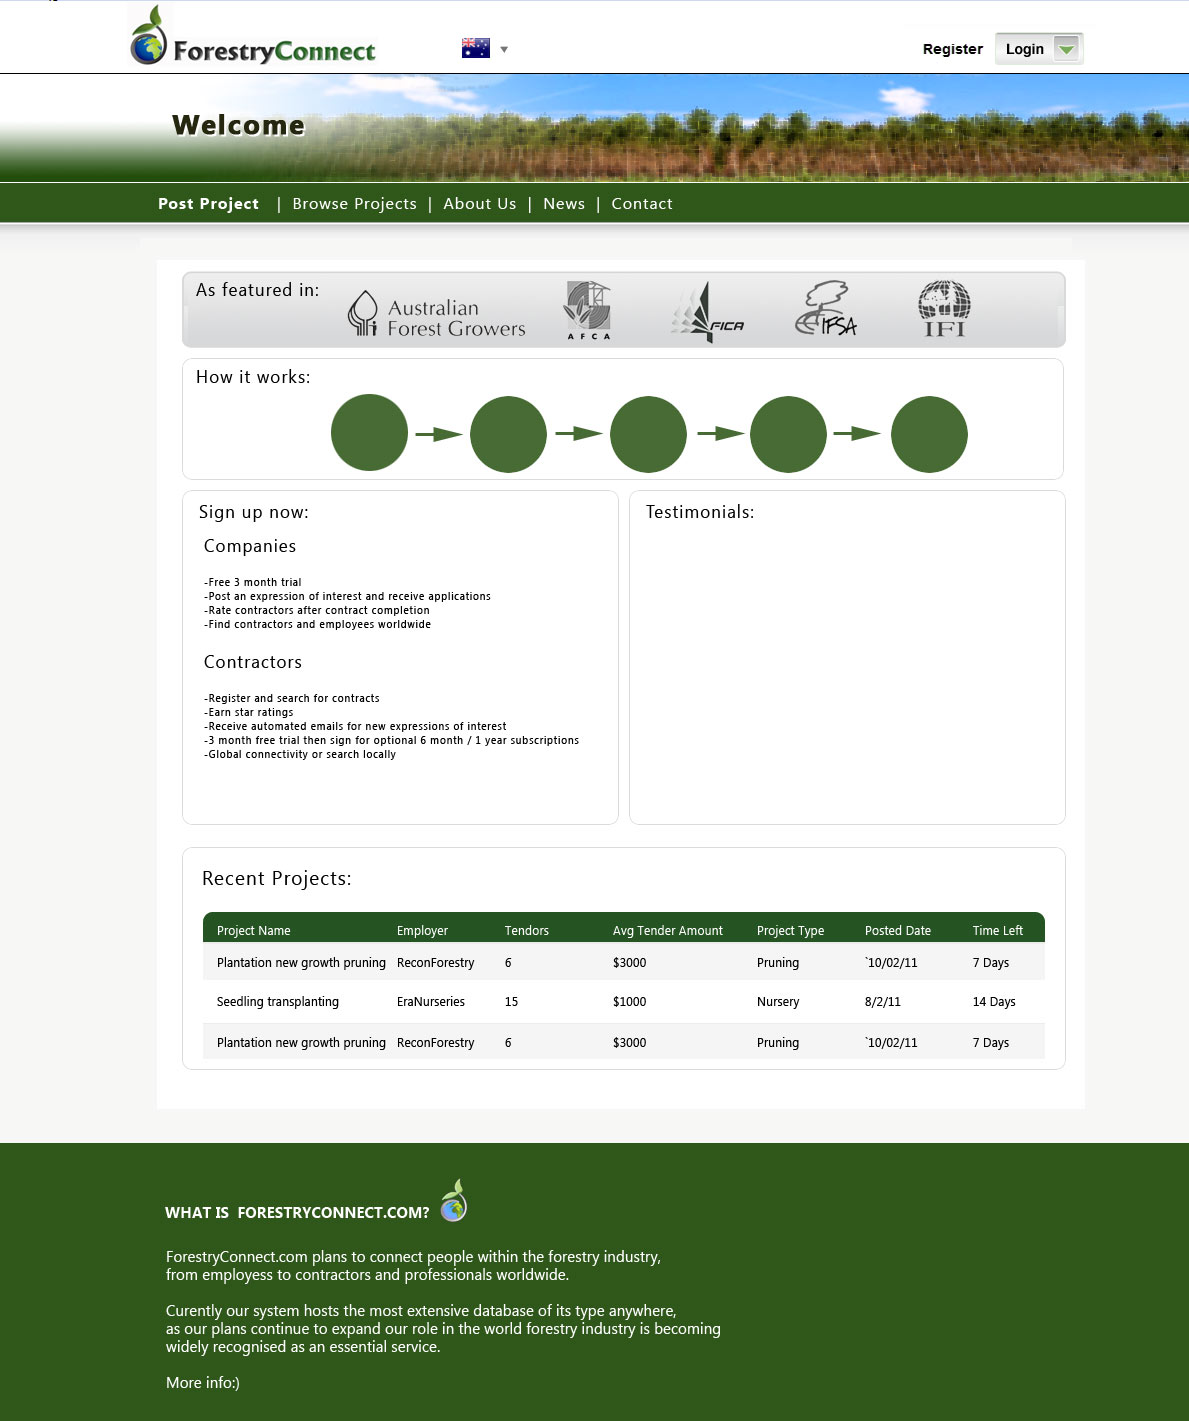Select News in the navigation bar
Image resolution: width=1189 pixels, height=1421 pixels.
[x=564, y=204]
